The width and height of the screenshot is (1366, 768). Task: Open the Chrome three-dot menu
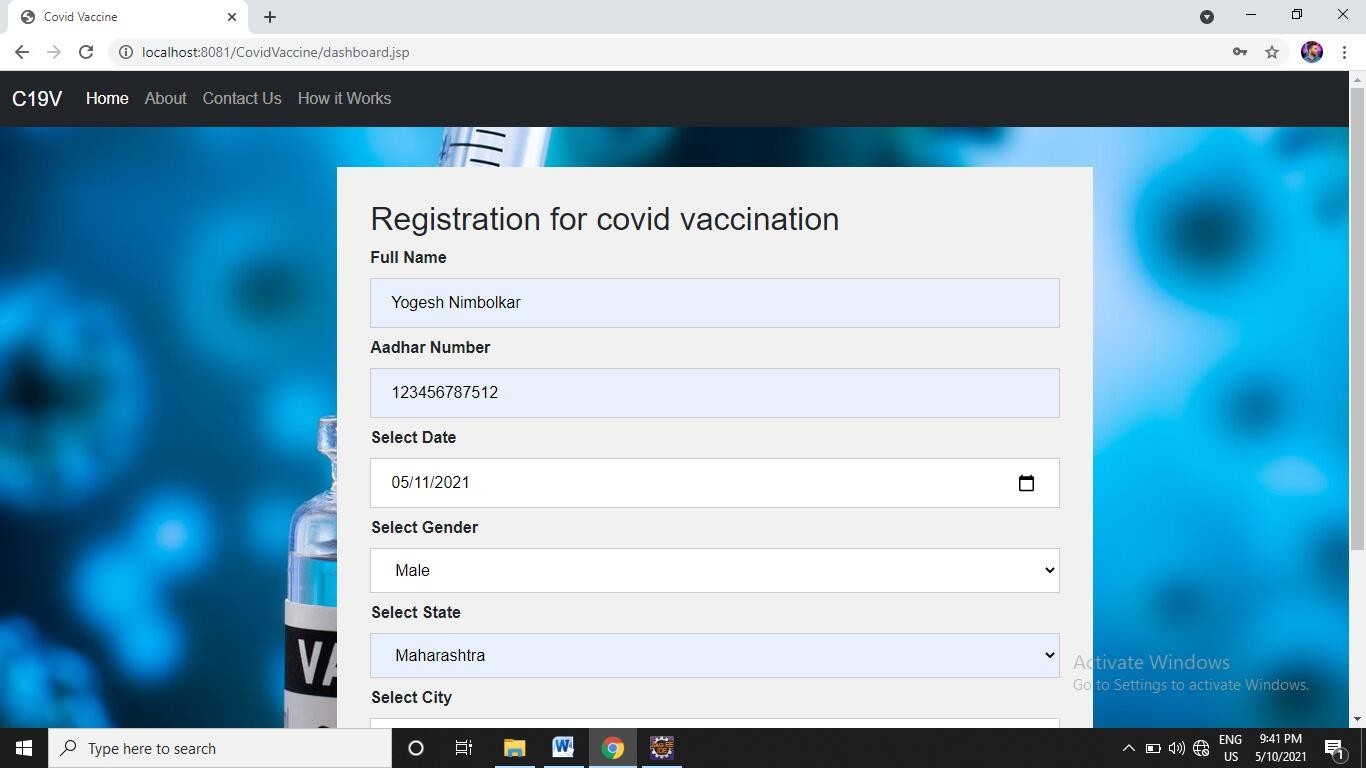coord(1345,52)
